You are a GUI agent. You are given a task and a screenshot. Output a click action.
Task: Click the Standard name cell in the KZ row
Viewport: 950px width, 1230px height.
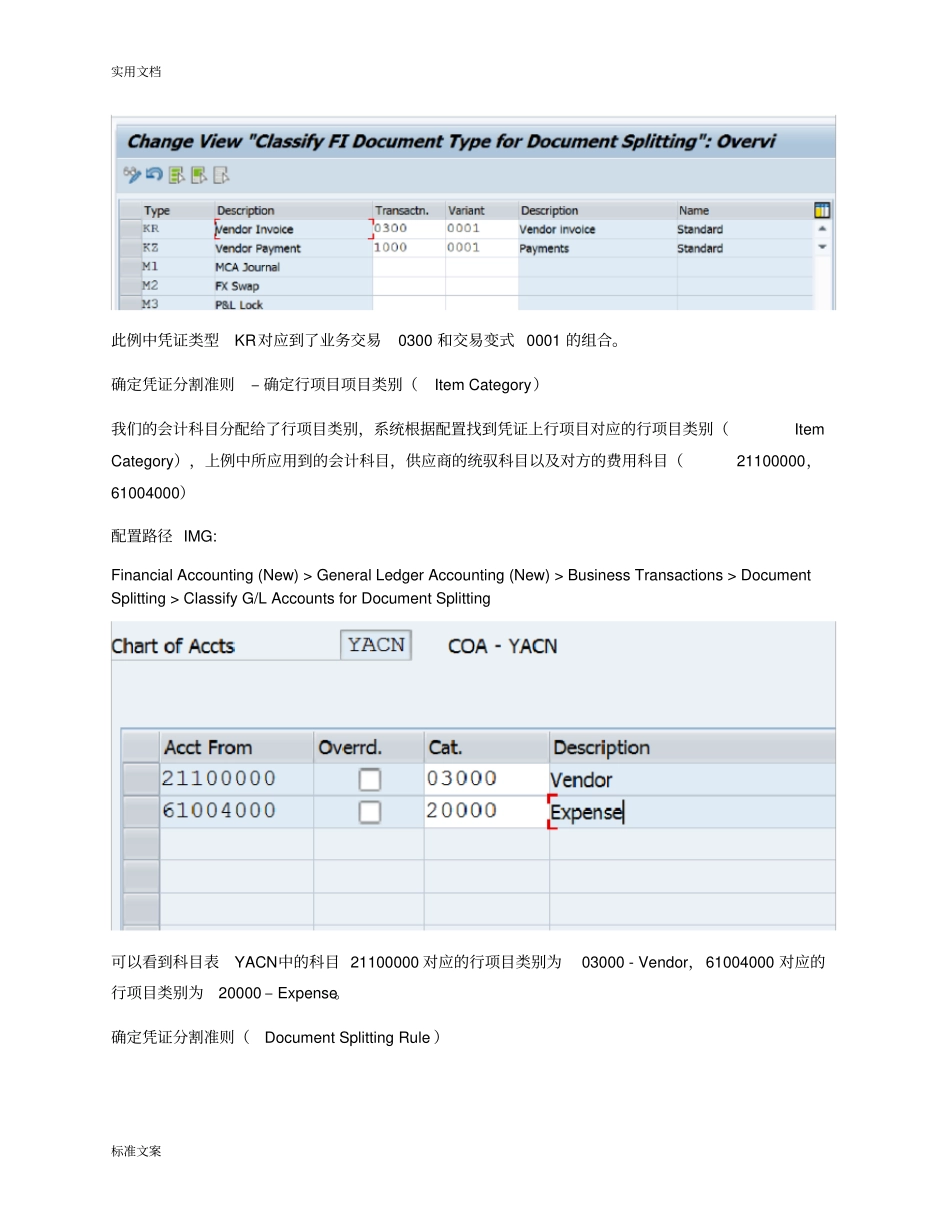tap(744, 248)
